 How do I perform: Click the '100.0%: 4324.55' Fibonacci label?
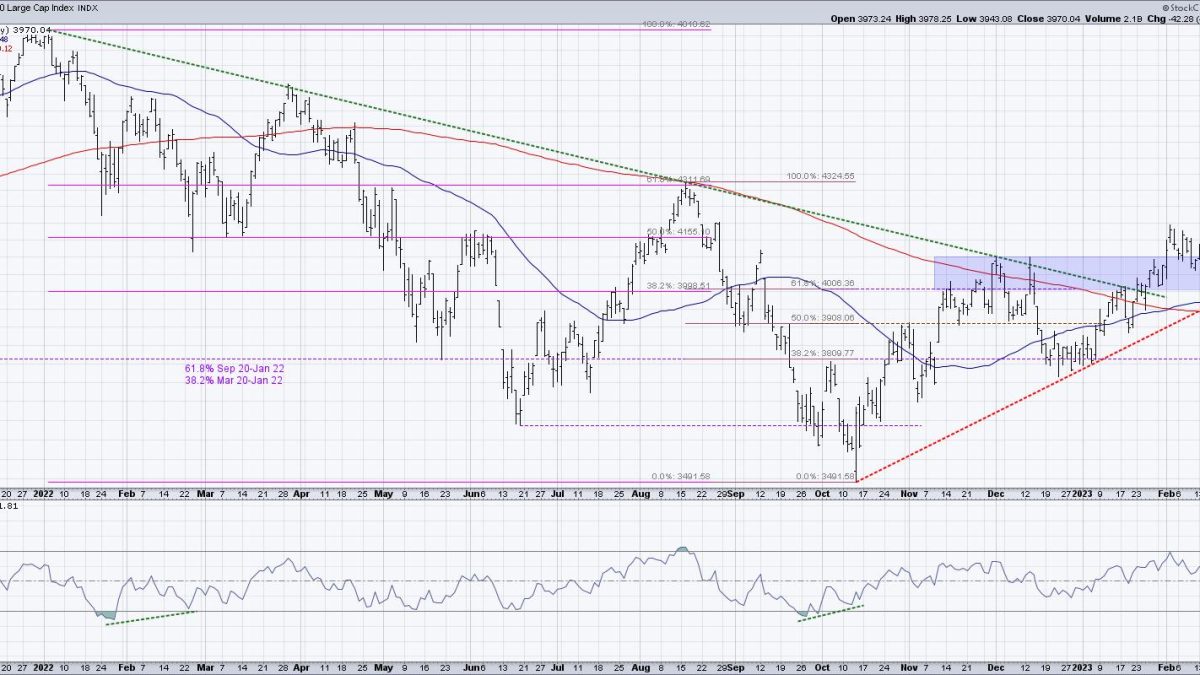point(820,177)
